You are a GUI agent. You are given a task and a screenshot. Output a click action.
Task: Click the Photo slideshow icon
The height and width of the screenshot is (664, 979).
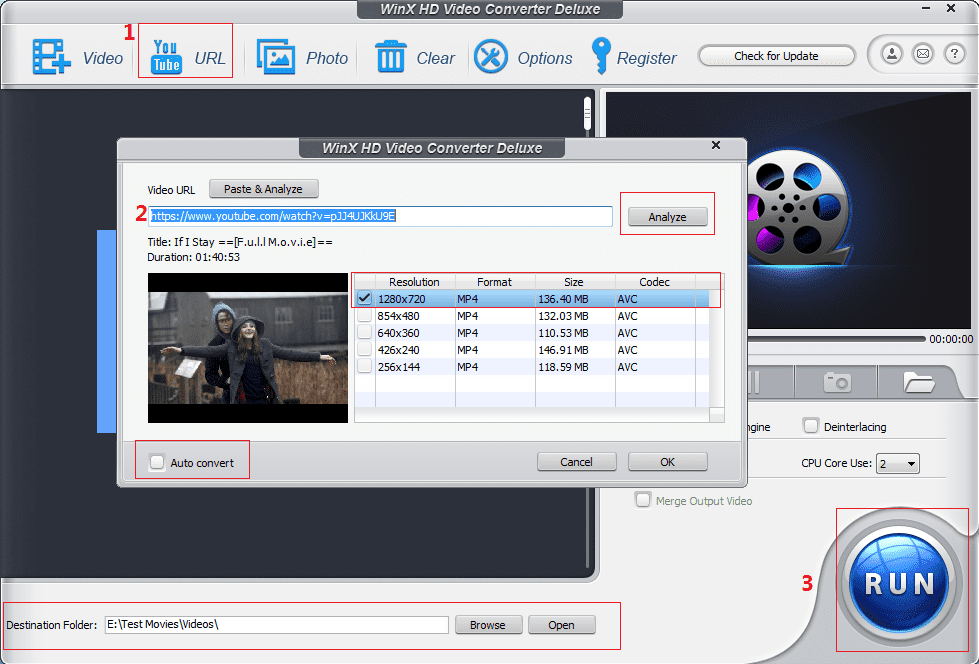tap(276, 57)
